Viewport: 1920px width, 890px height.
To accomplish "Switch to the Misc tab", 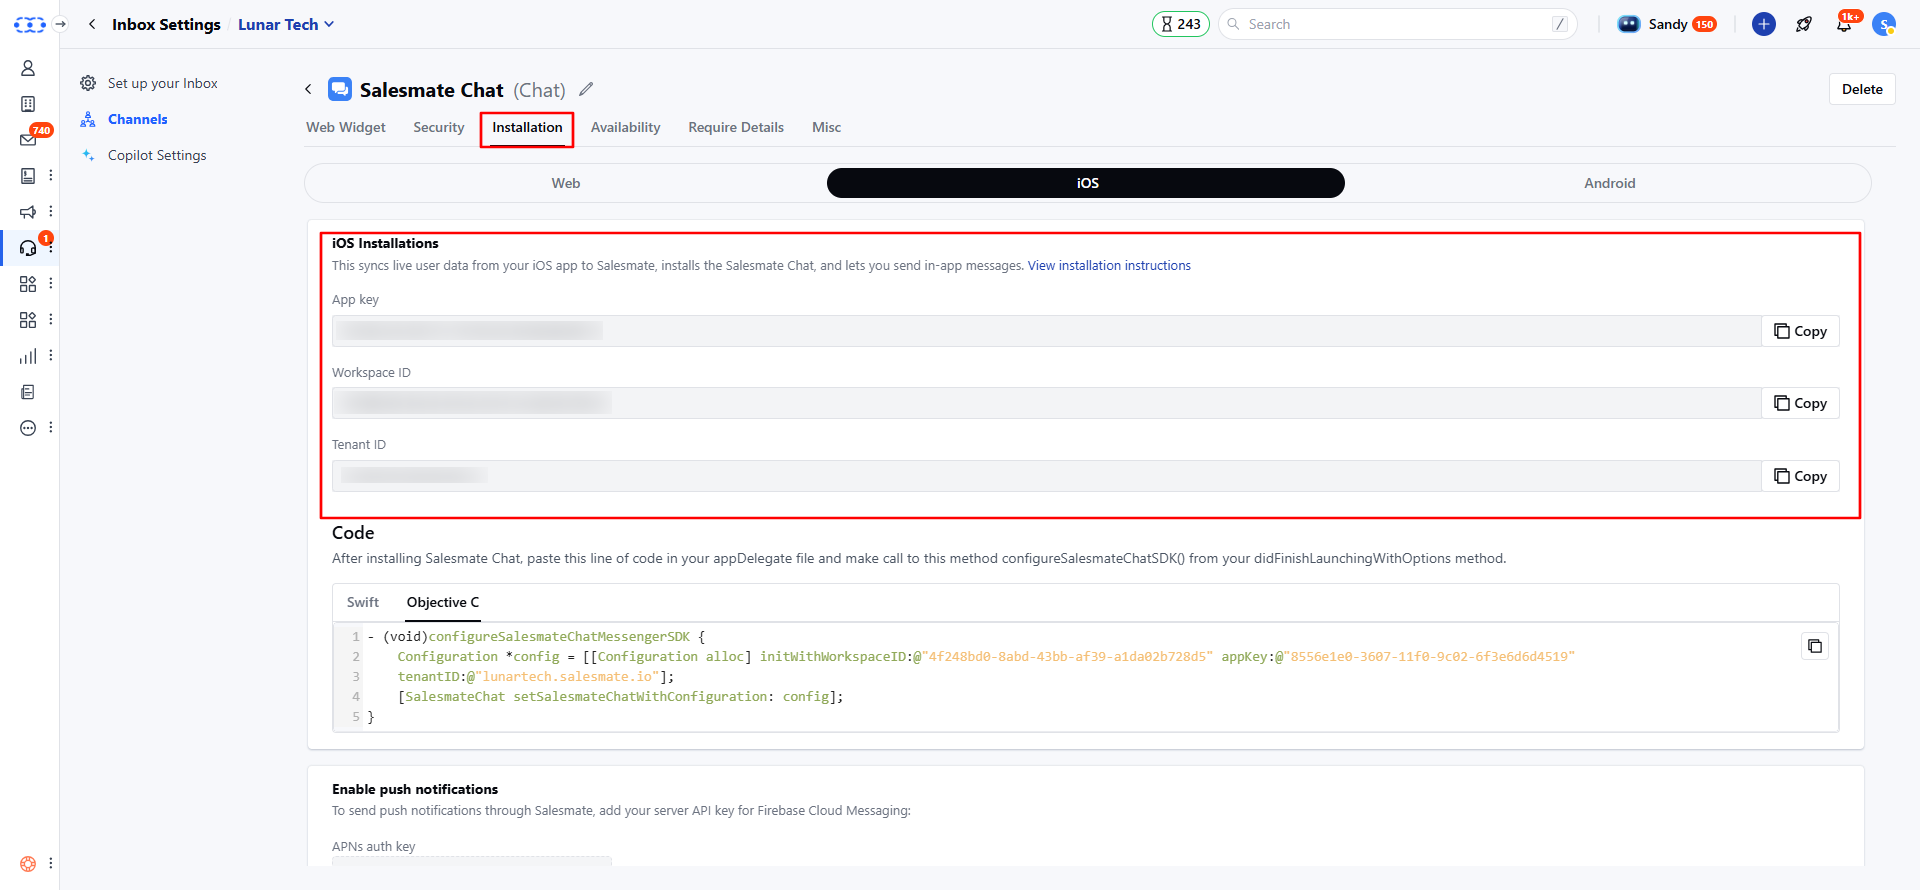I will tap(827, 127).
